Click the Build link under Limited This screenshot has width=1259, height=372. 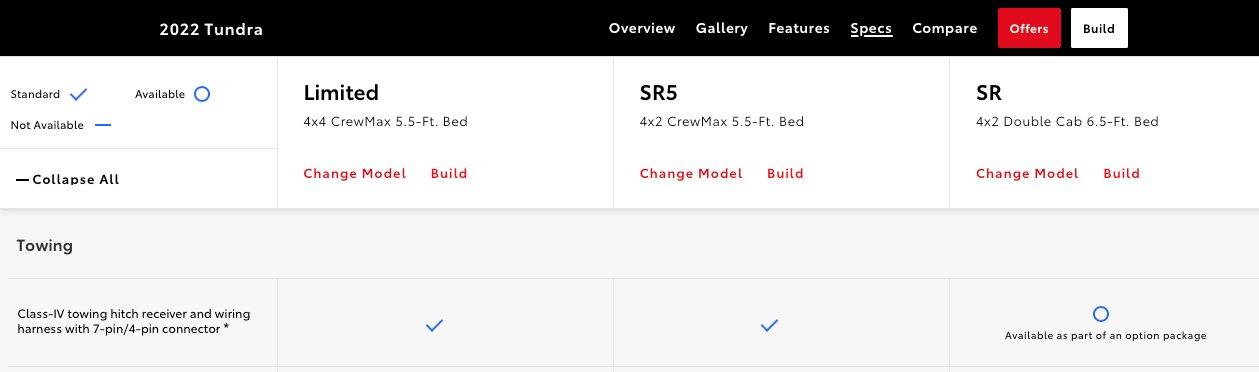tap(449, 173)
